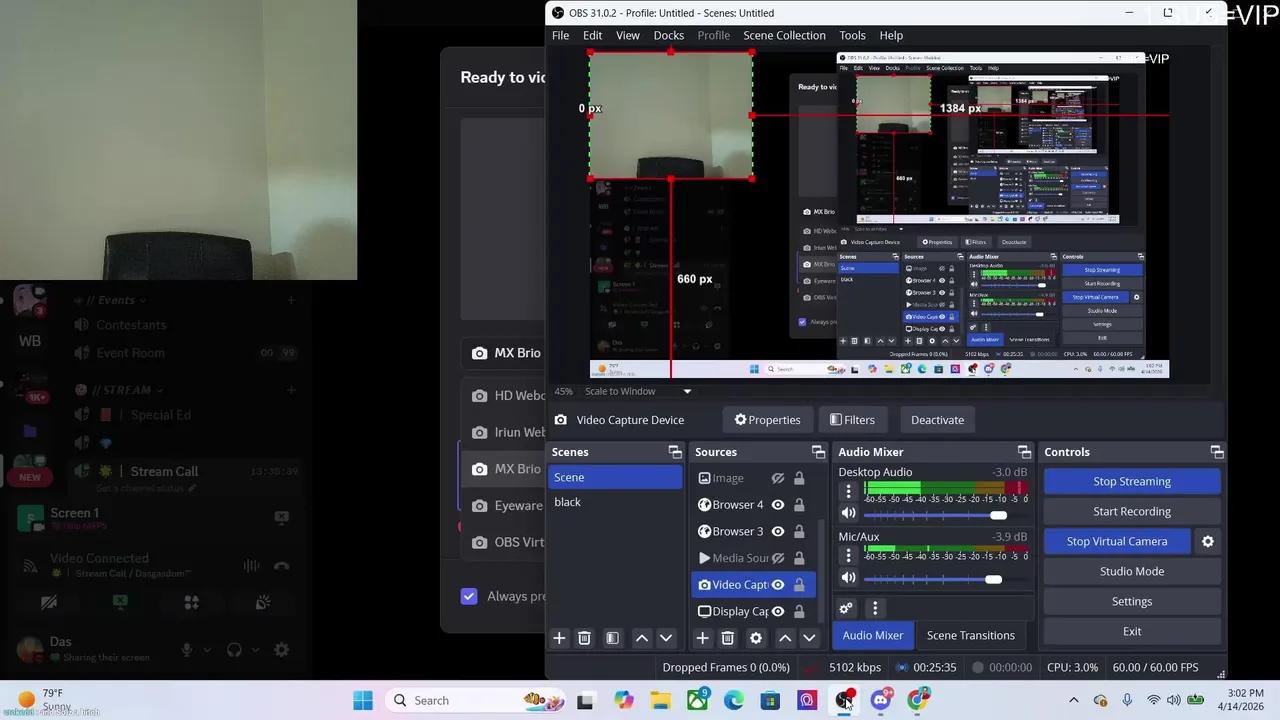The image size is (1280, 720).
Task: Show the Image source
Action: point(777,478)
